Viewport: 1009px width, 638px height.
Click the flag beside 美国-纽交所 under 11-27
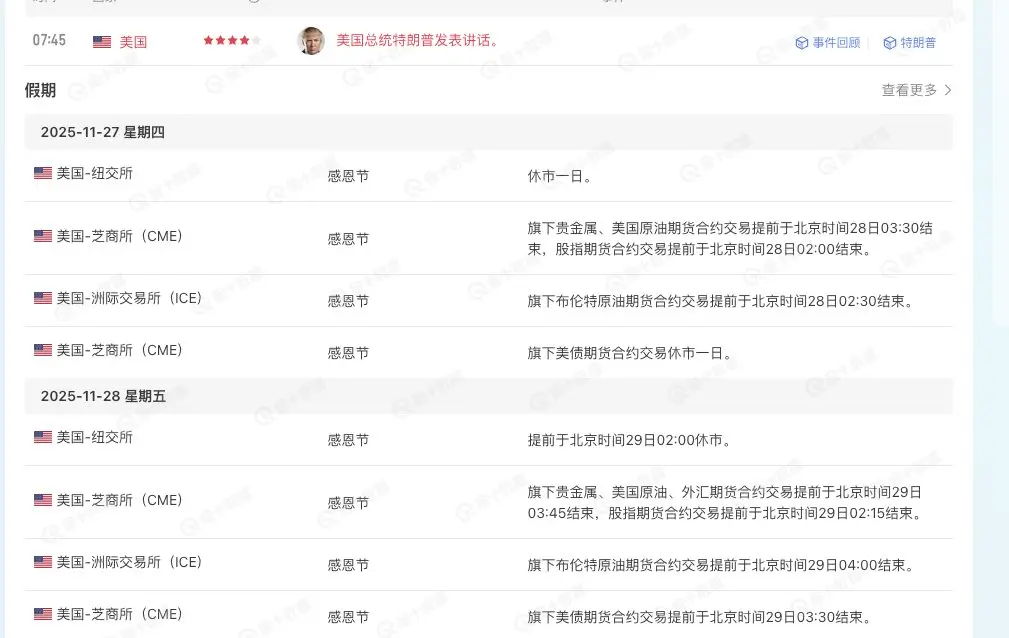pyautogui.click(x=42, y=173)
